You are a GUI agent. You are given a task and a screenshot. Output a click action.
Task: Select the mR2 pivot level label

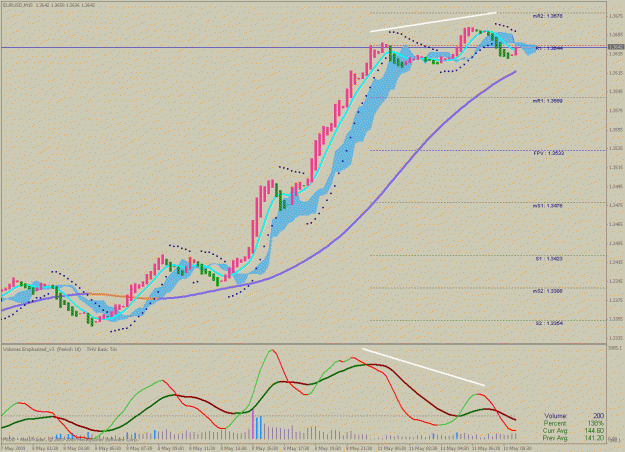point(548,16)
